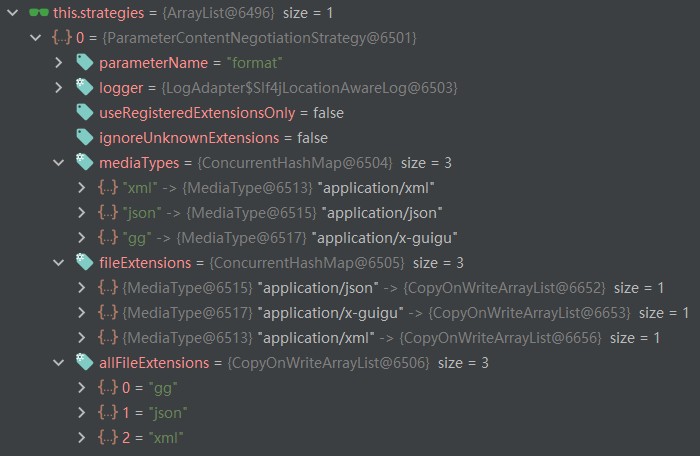Expand the "xml" media type entry
Viewport: 700px width, 456px height.
[82, 187]
